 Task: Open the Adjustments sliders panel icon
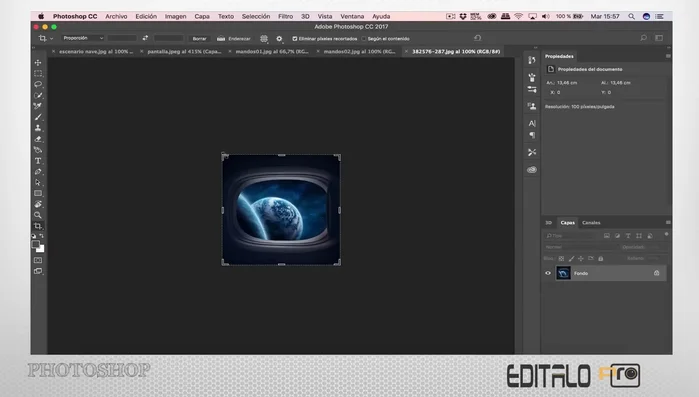531,90
